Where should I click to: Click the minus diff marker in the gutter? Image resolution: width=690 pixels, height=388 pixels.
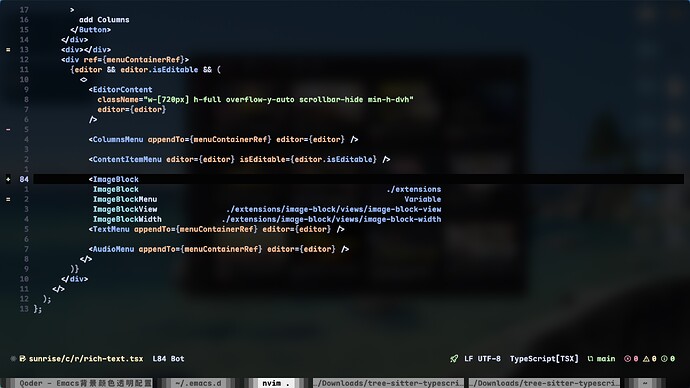8,129
